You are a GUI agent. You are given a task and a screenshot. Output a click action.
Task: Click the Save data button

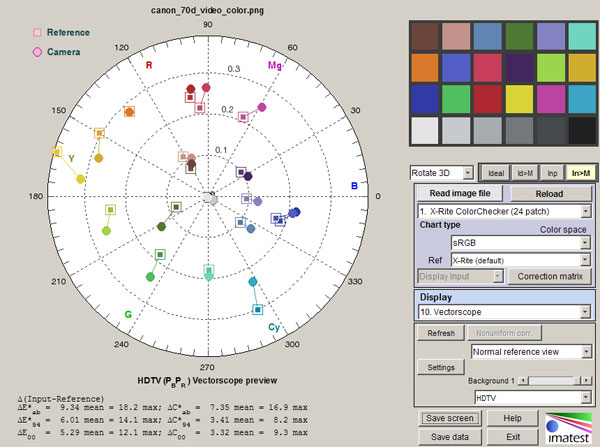(450, 437)
